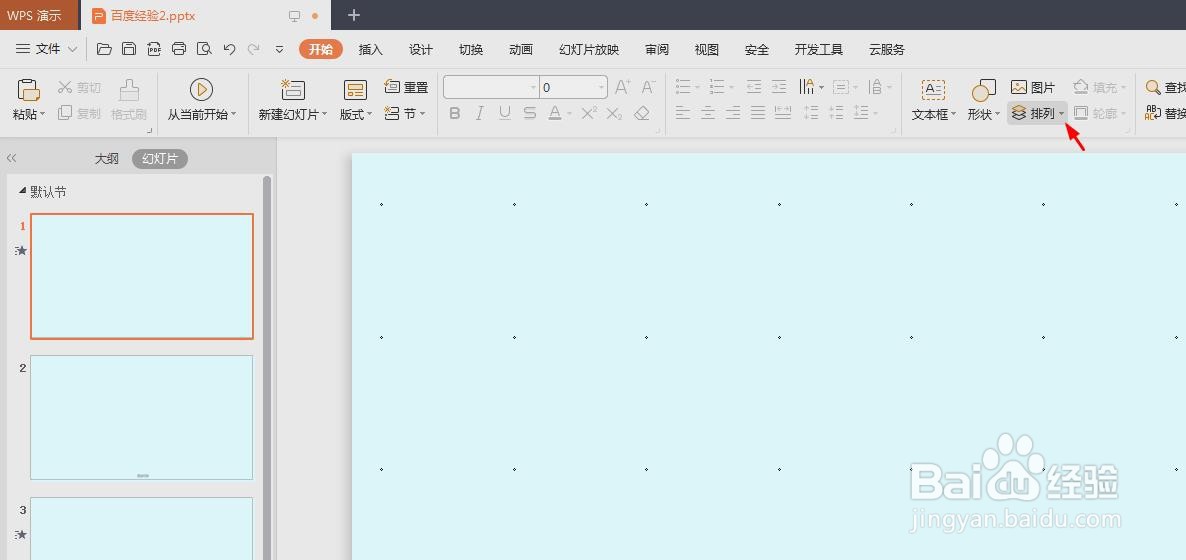Open the Slide Show (幻灯片放映) tab
The image size is (1186, 560).
click(x=588, y=50)
